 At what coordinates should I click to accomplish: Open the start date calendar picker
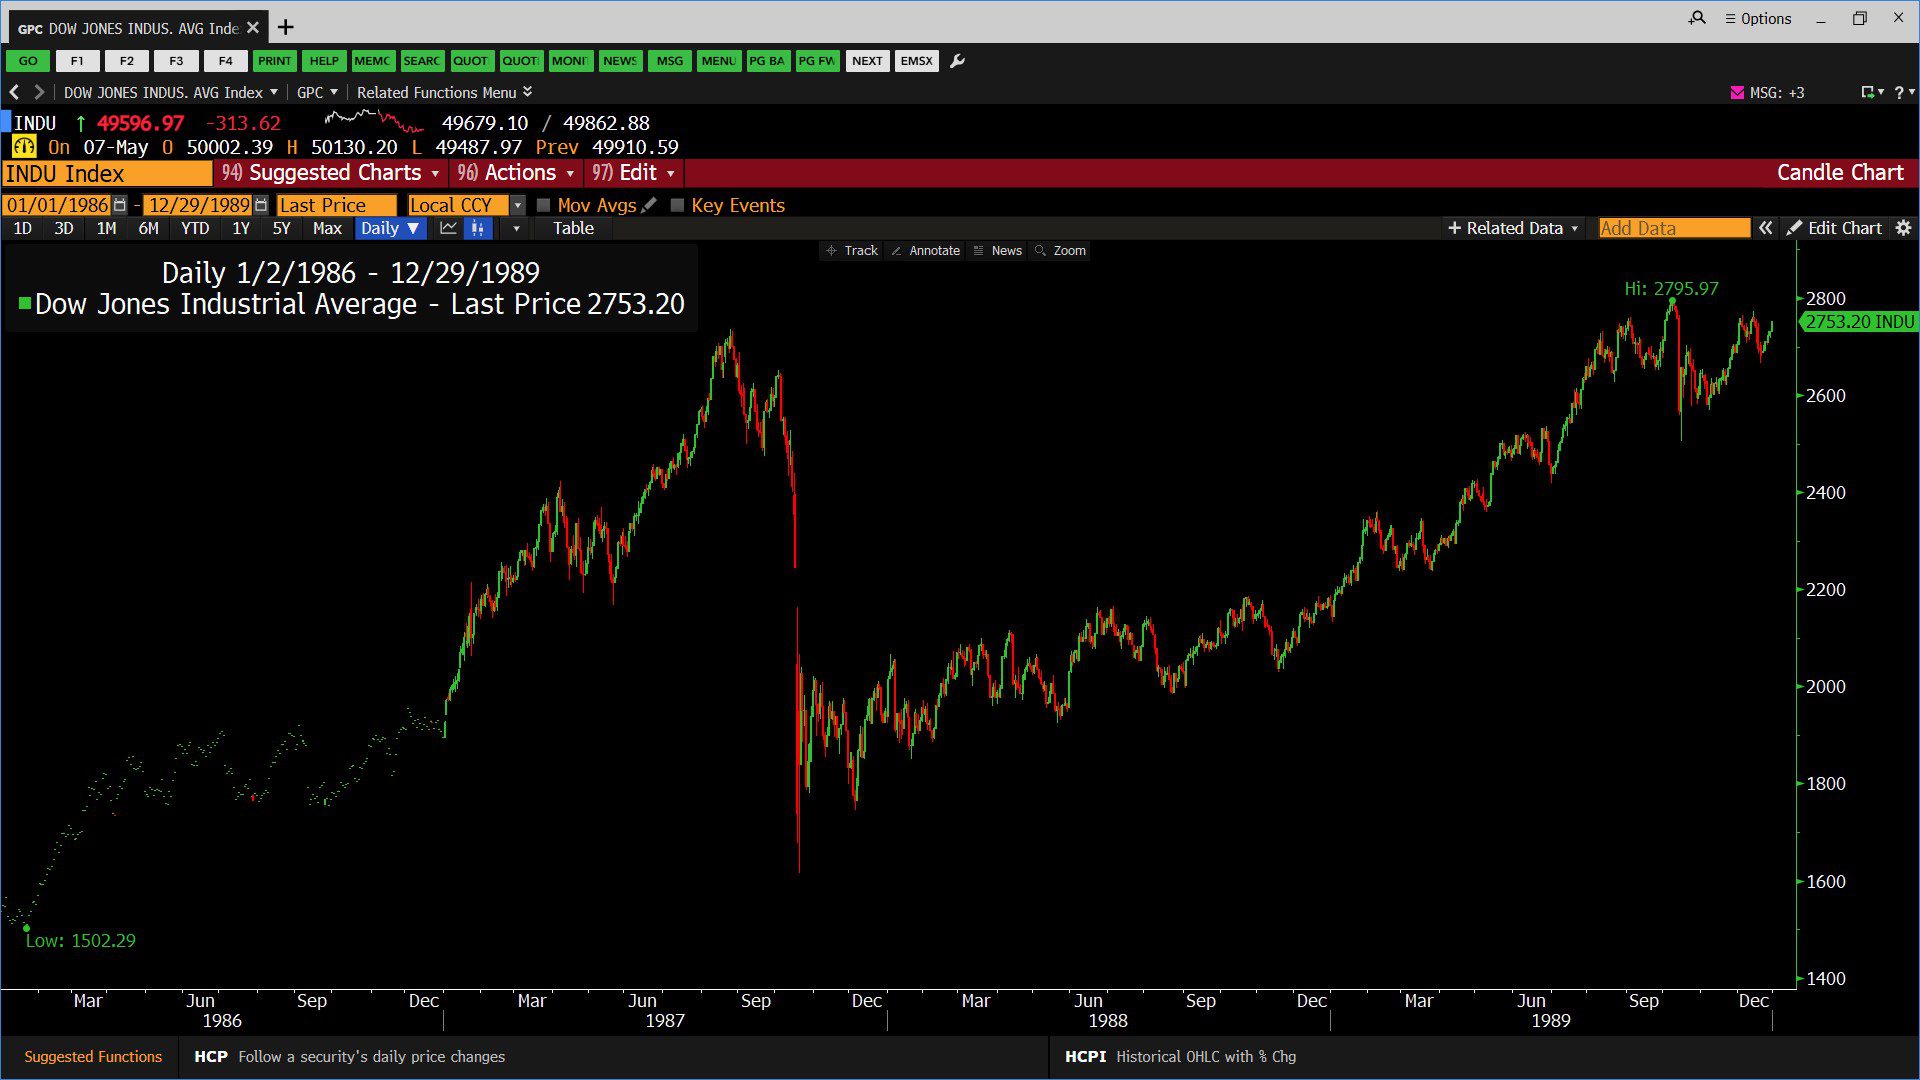coord(120,205)
